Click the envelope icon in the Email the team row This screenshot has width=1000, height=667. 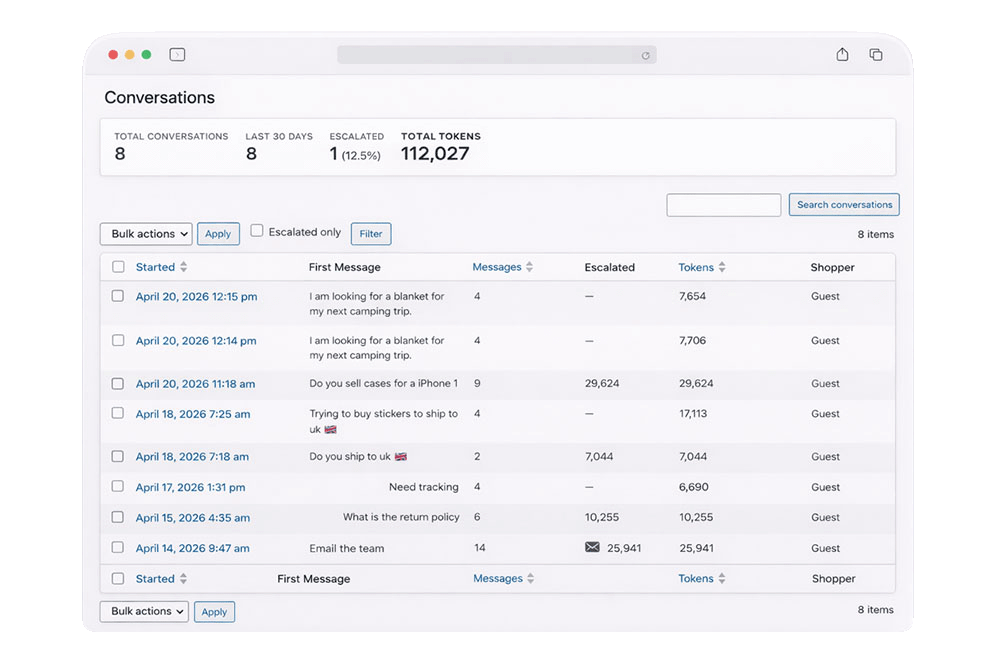pyautogui.click(x=592, y=547)
